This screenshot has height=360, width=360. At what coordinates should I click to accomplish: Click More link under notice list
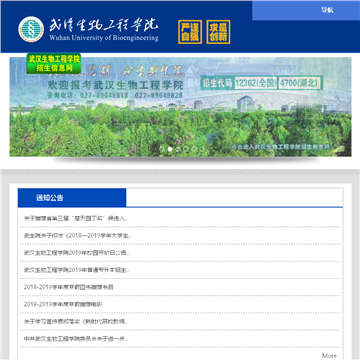[x=329, y=356]
